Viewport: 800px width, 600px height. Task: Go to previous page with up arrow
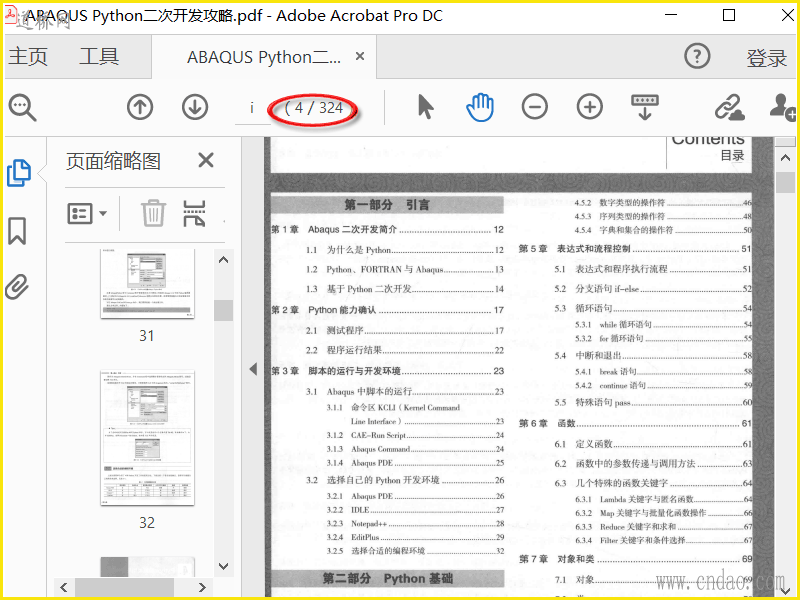click(140, 107)
